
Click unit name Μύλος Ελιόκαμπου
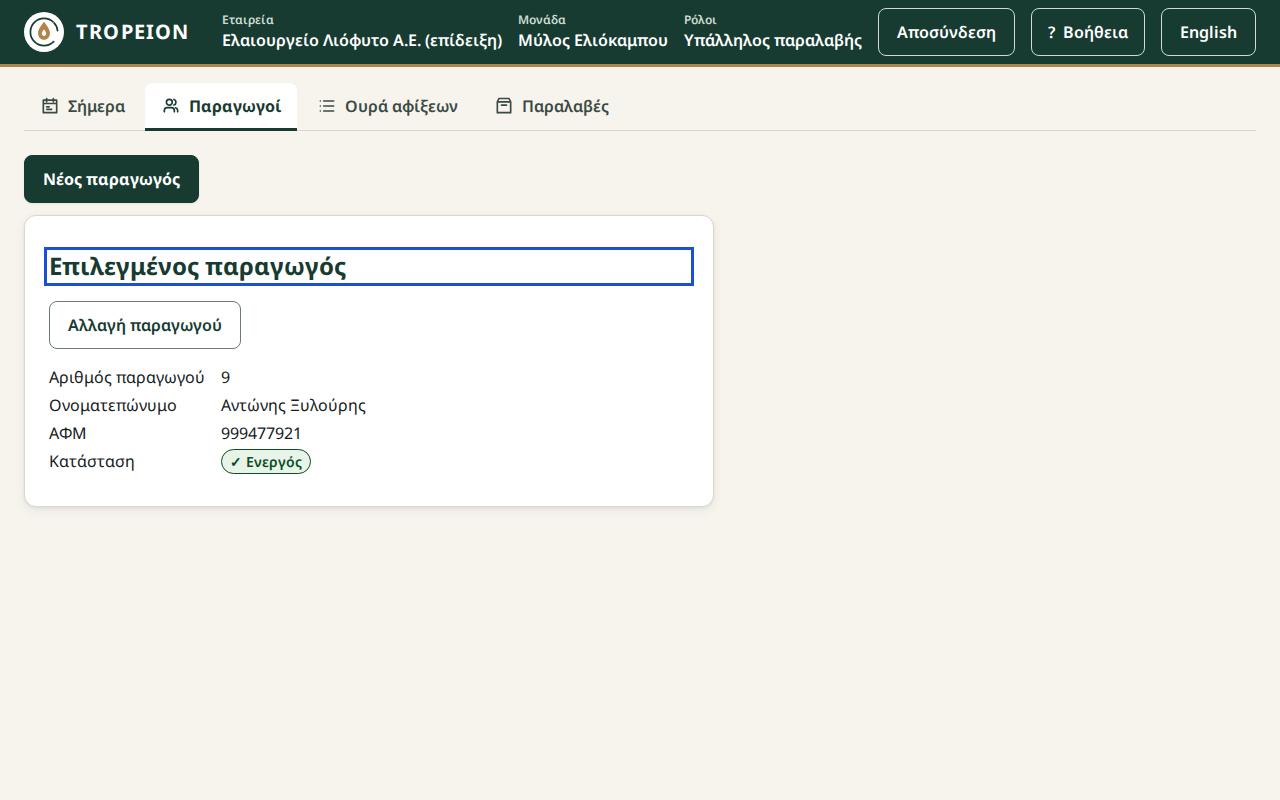click(593, 41)
